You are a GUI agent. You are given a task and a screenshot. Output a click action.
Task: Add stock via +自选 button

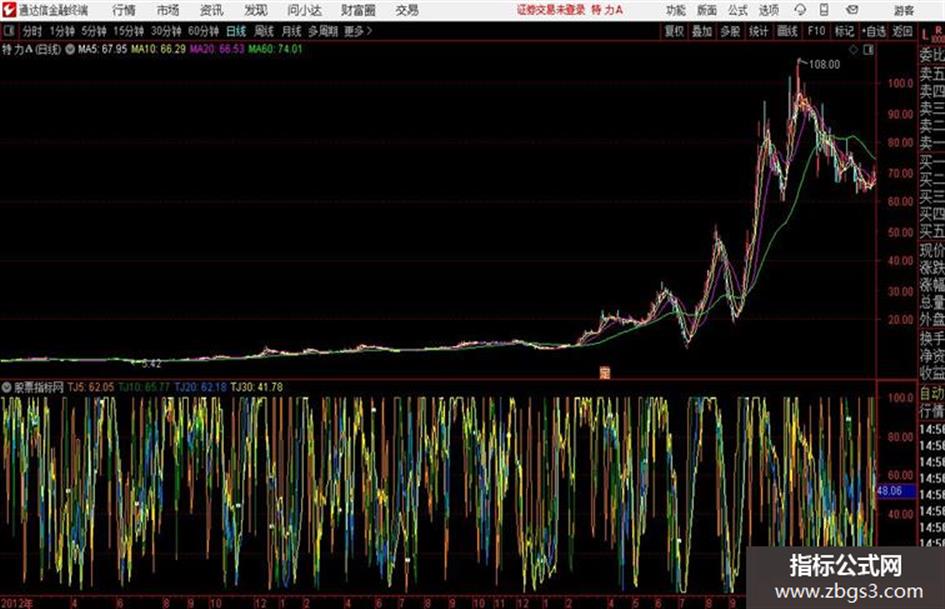tap(873, 31)
